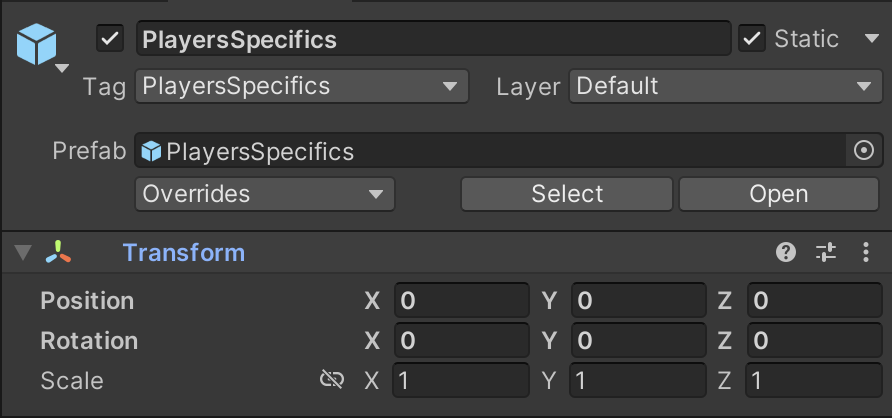Screen dimensions: 892x418
Task: Click the blue GameObject cube icon
Action: [x=36, y=44]
